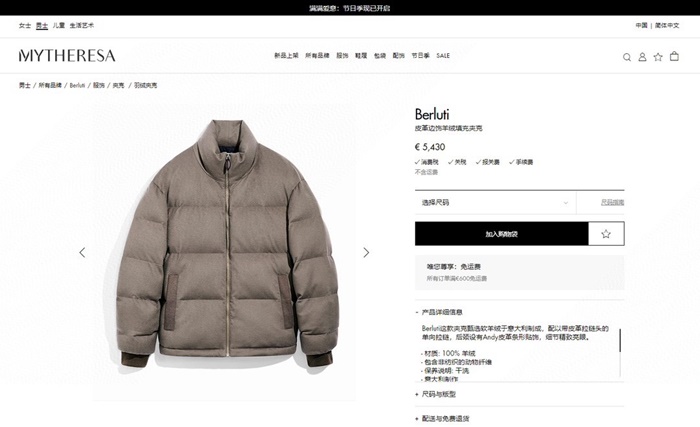
Task: Open the SALE menu item
Action: [x=443, y=56]
